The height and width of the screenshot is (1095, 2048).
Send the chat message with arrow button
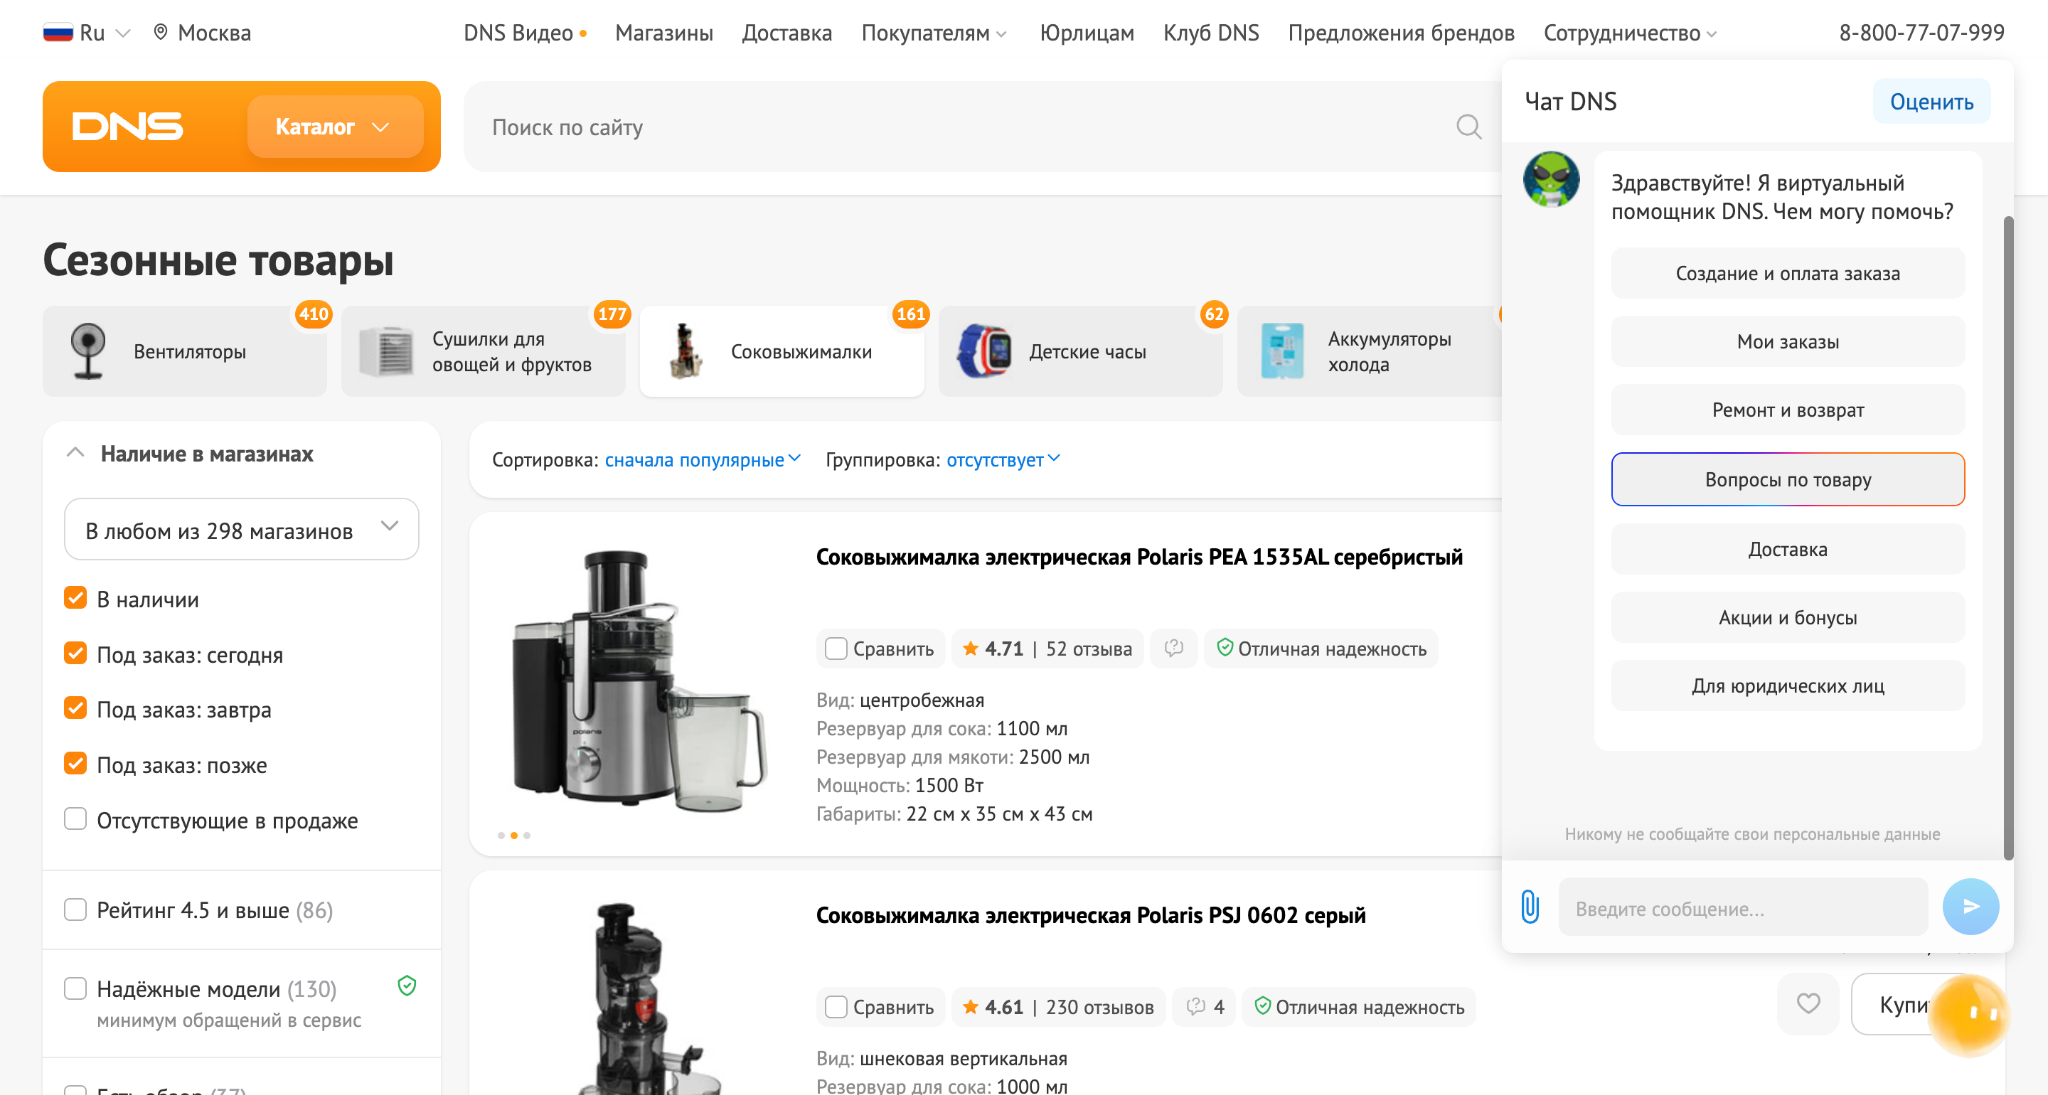[x=1970, y=907]
